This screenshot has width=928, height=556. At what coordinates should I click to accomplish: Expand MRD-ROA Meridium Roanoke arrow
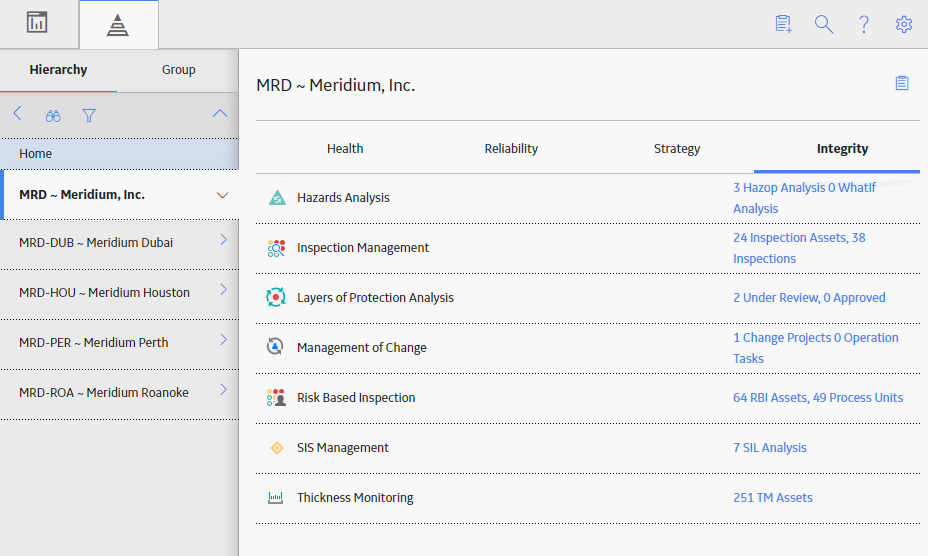coord(223,389)
